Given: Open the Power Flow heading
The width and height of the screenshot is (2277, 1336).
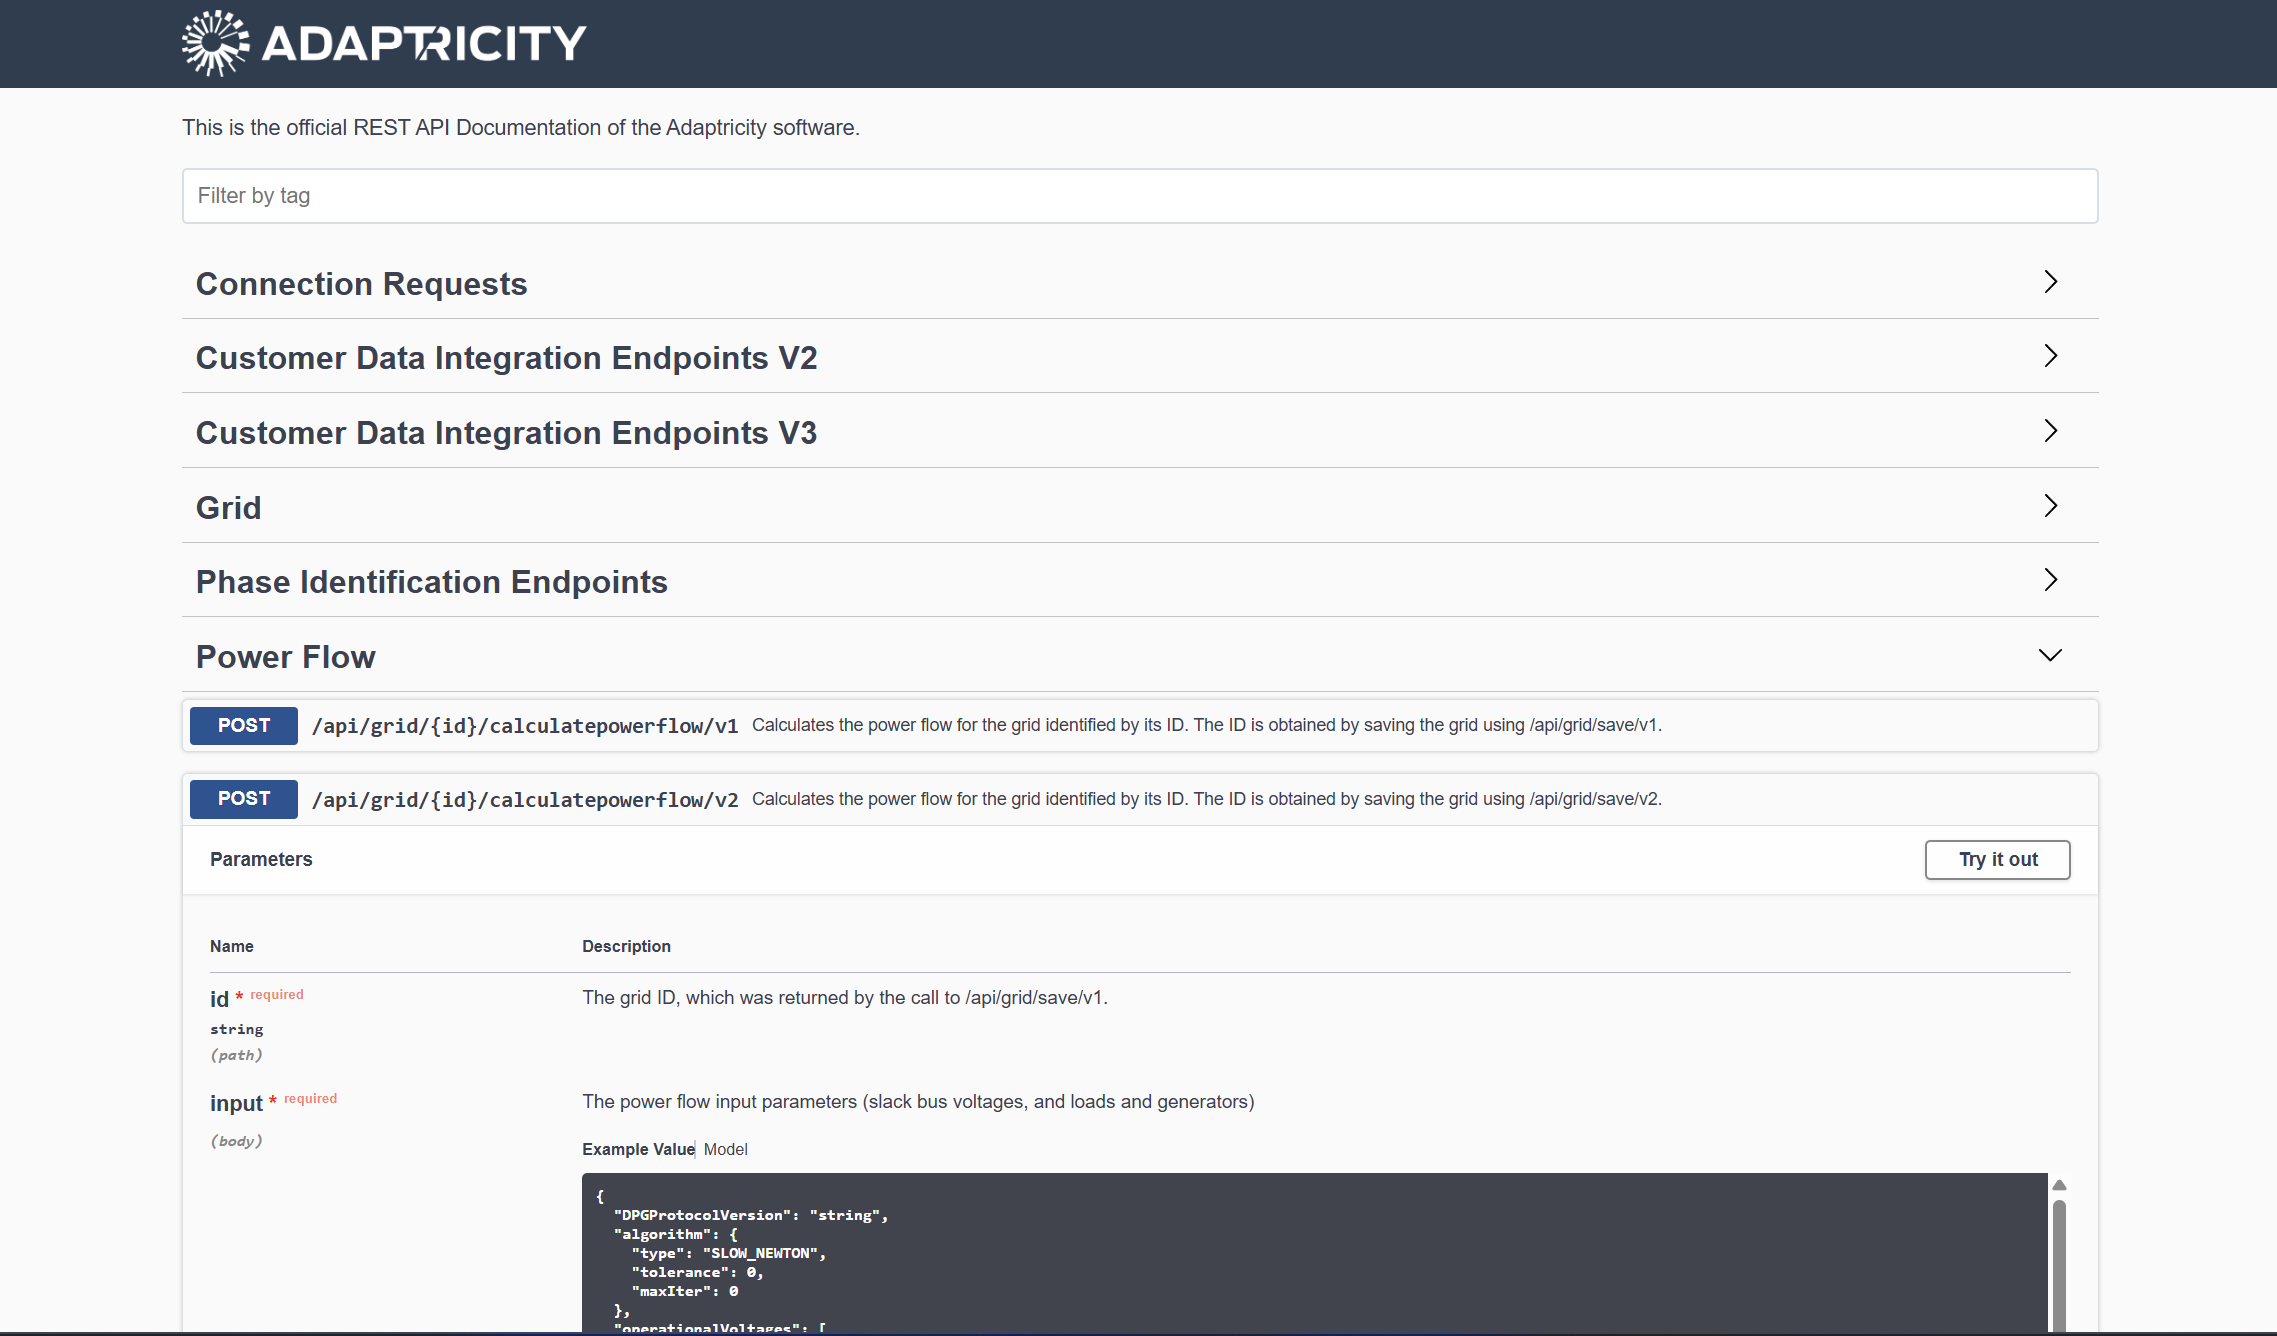Looking at the screenshot, I should (285, 657).
